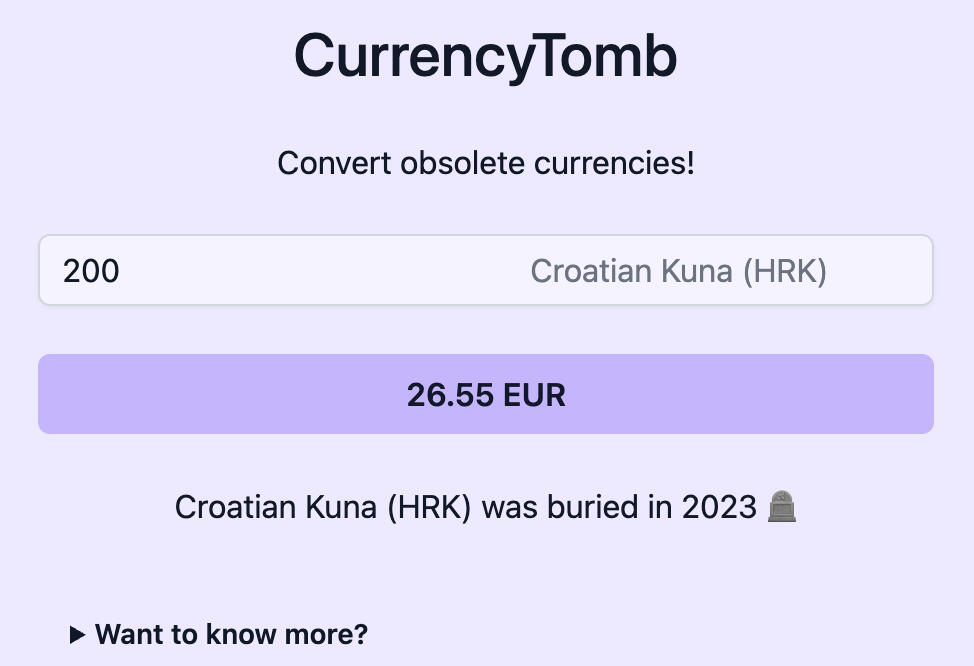This screenshot has width=974, height=666.
Task: Click the 'Want to know more?' label text
Action: pos(231,634)
